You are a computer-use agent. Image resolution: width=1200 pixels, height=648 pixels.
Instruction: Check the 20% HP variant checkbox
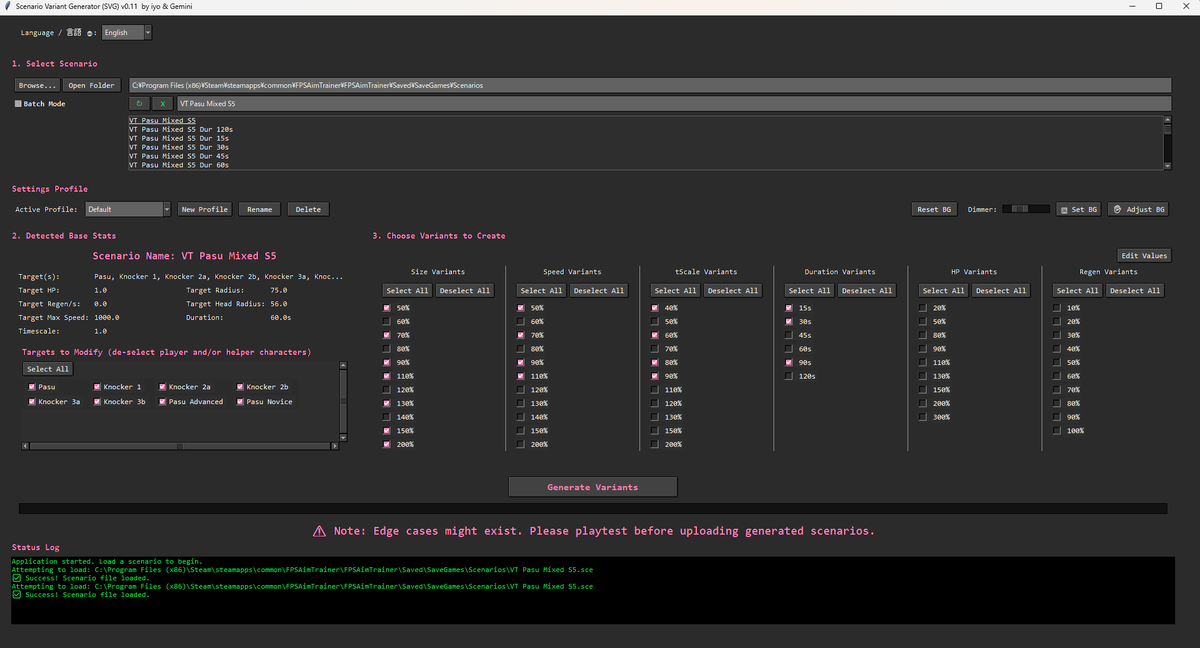pyautogui.click(x=923, y=308)
